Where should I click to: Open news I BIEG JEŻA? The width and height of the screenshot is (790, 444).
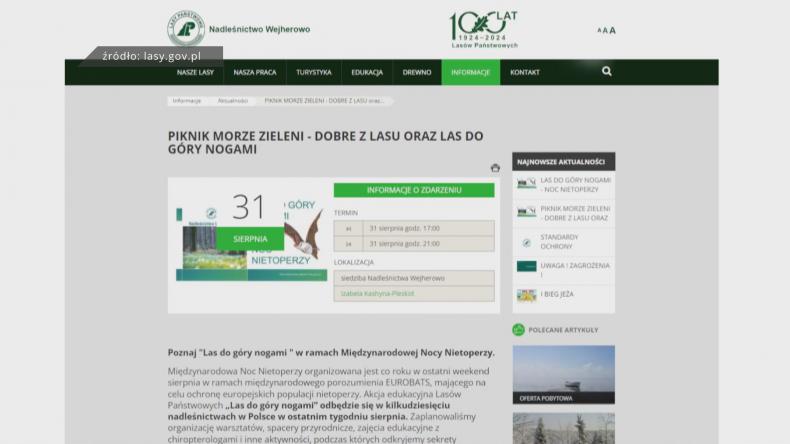[x=557, y=294]
